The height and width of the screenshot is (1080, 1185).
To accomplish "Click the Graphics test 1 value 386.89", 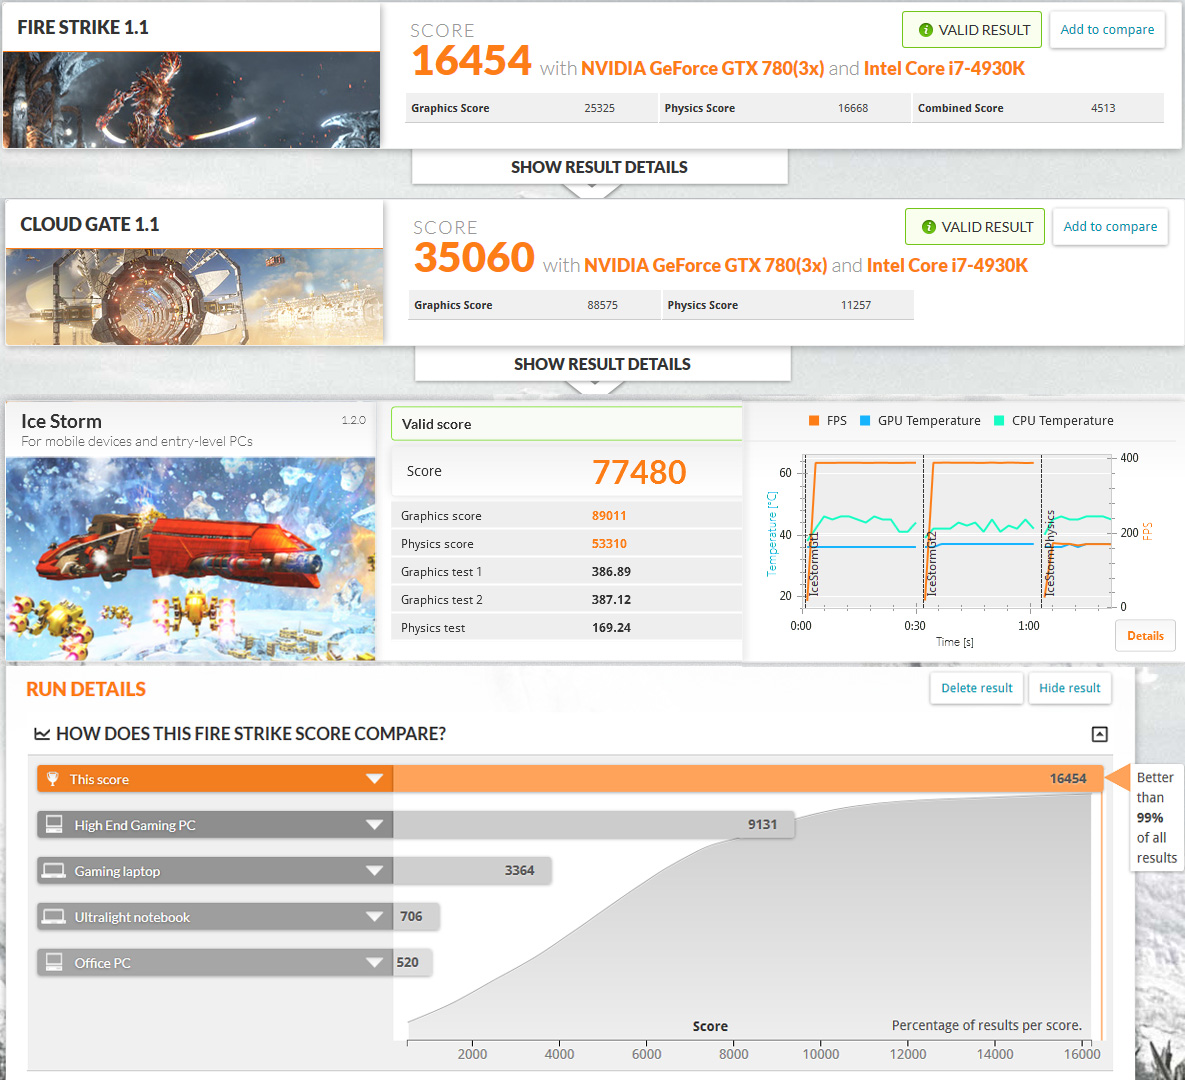I will (611, 571).
